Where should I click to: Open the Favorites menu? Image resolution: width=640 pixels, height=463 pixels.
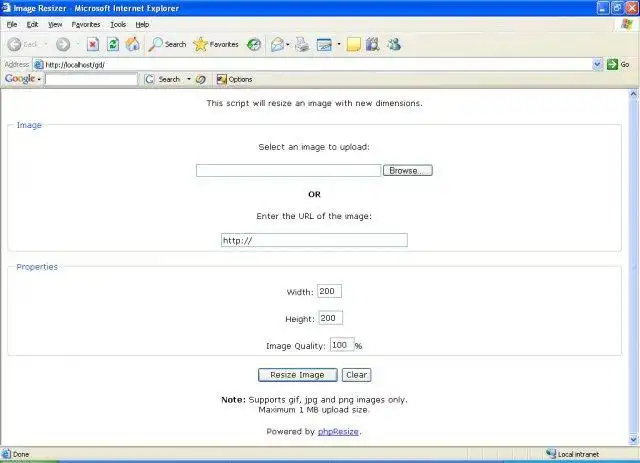[x=86, y=24]
